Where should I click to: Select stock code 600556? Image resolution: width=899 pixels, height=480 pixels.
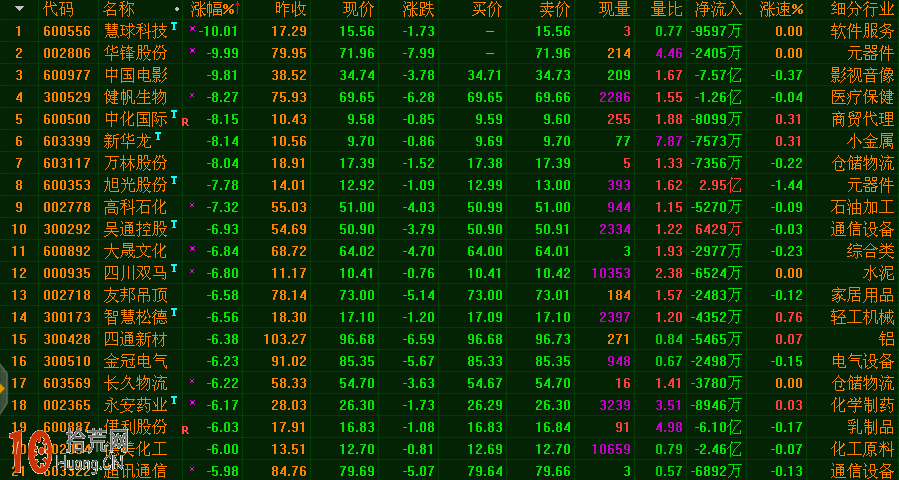[x=67, y=32]
